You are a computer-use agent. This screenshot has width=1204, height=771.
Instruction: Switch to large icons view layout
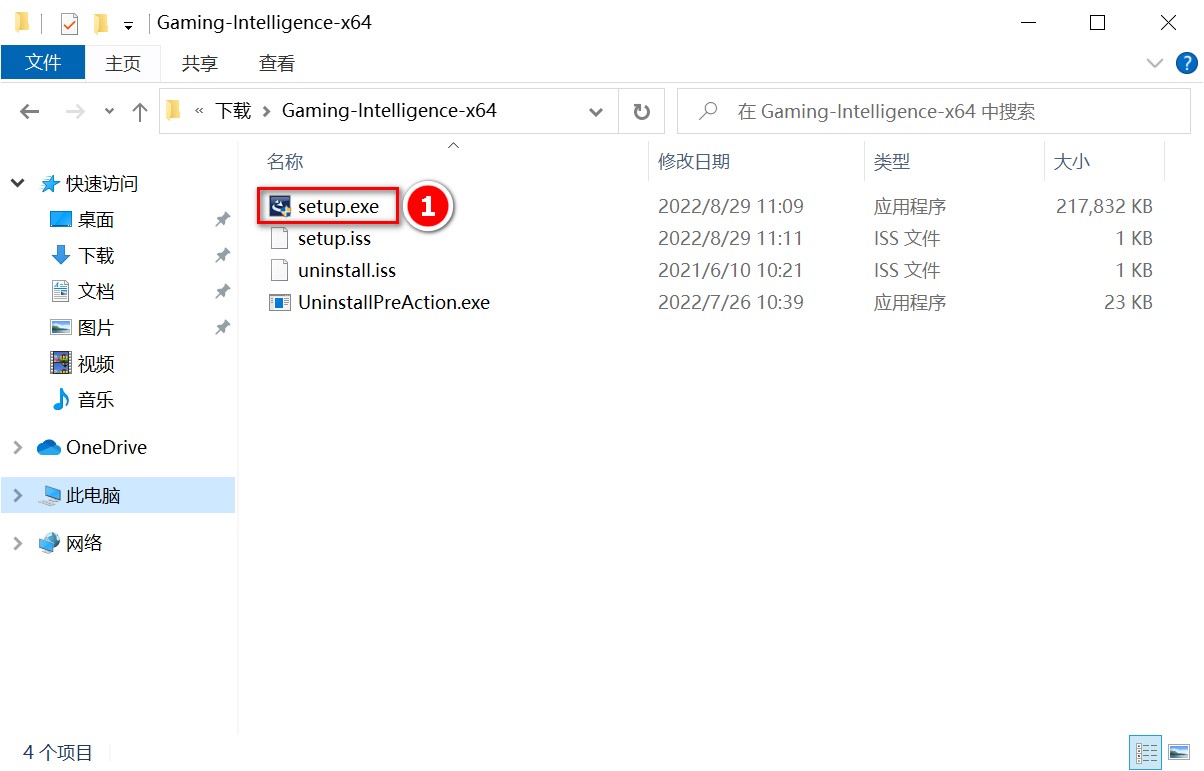[1178, 752]
